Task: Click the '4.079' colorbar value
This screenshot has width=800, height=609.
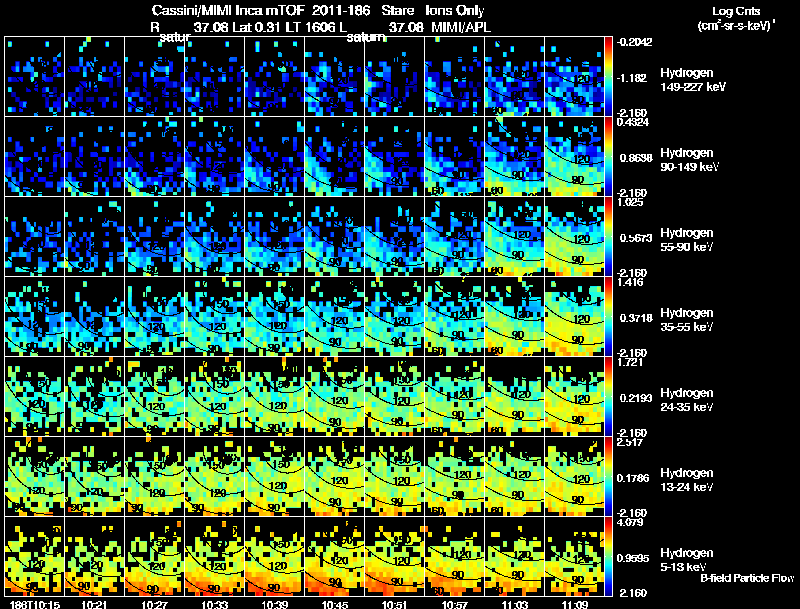Action: point(630,522)
